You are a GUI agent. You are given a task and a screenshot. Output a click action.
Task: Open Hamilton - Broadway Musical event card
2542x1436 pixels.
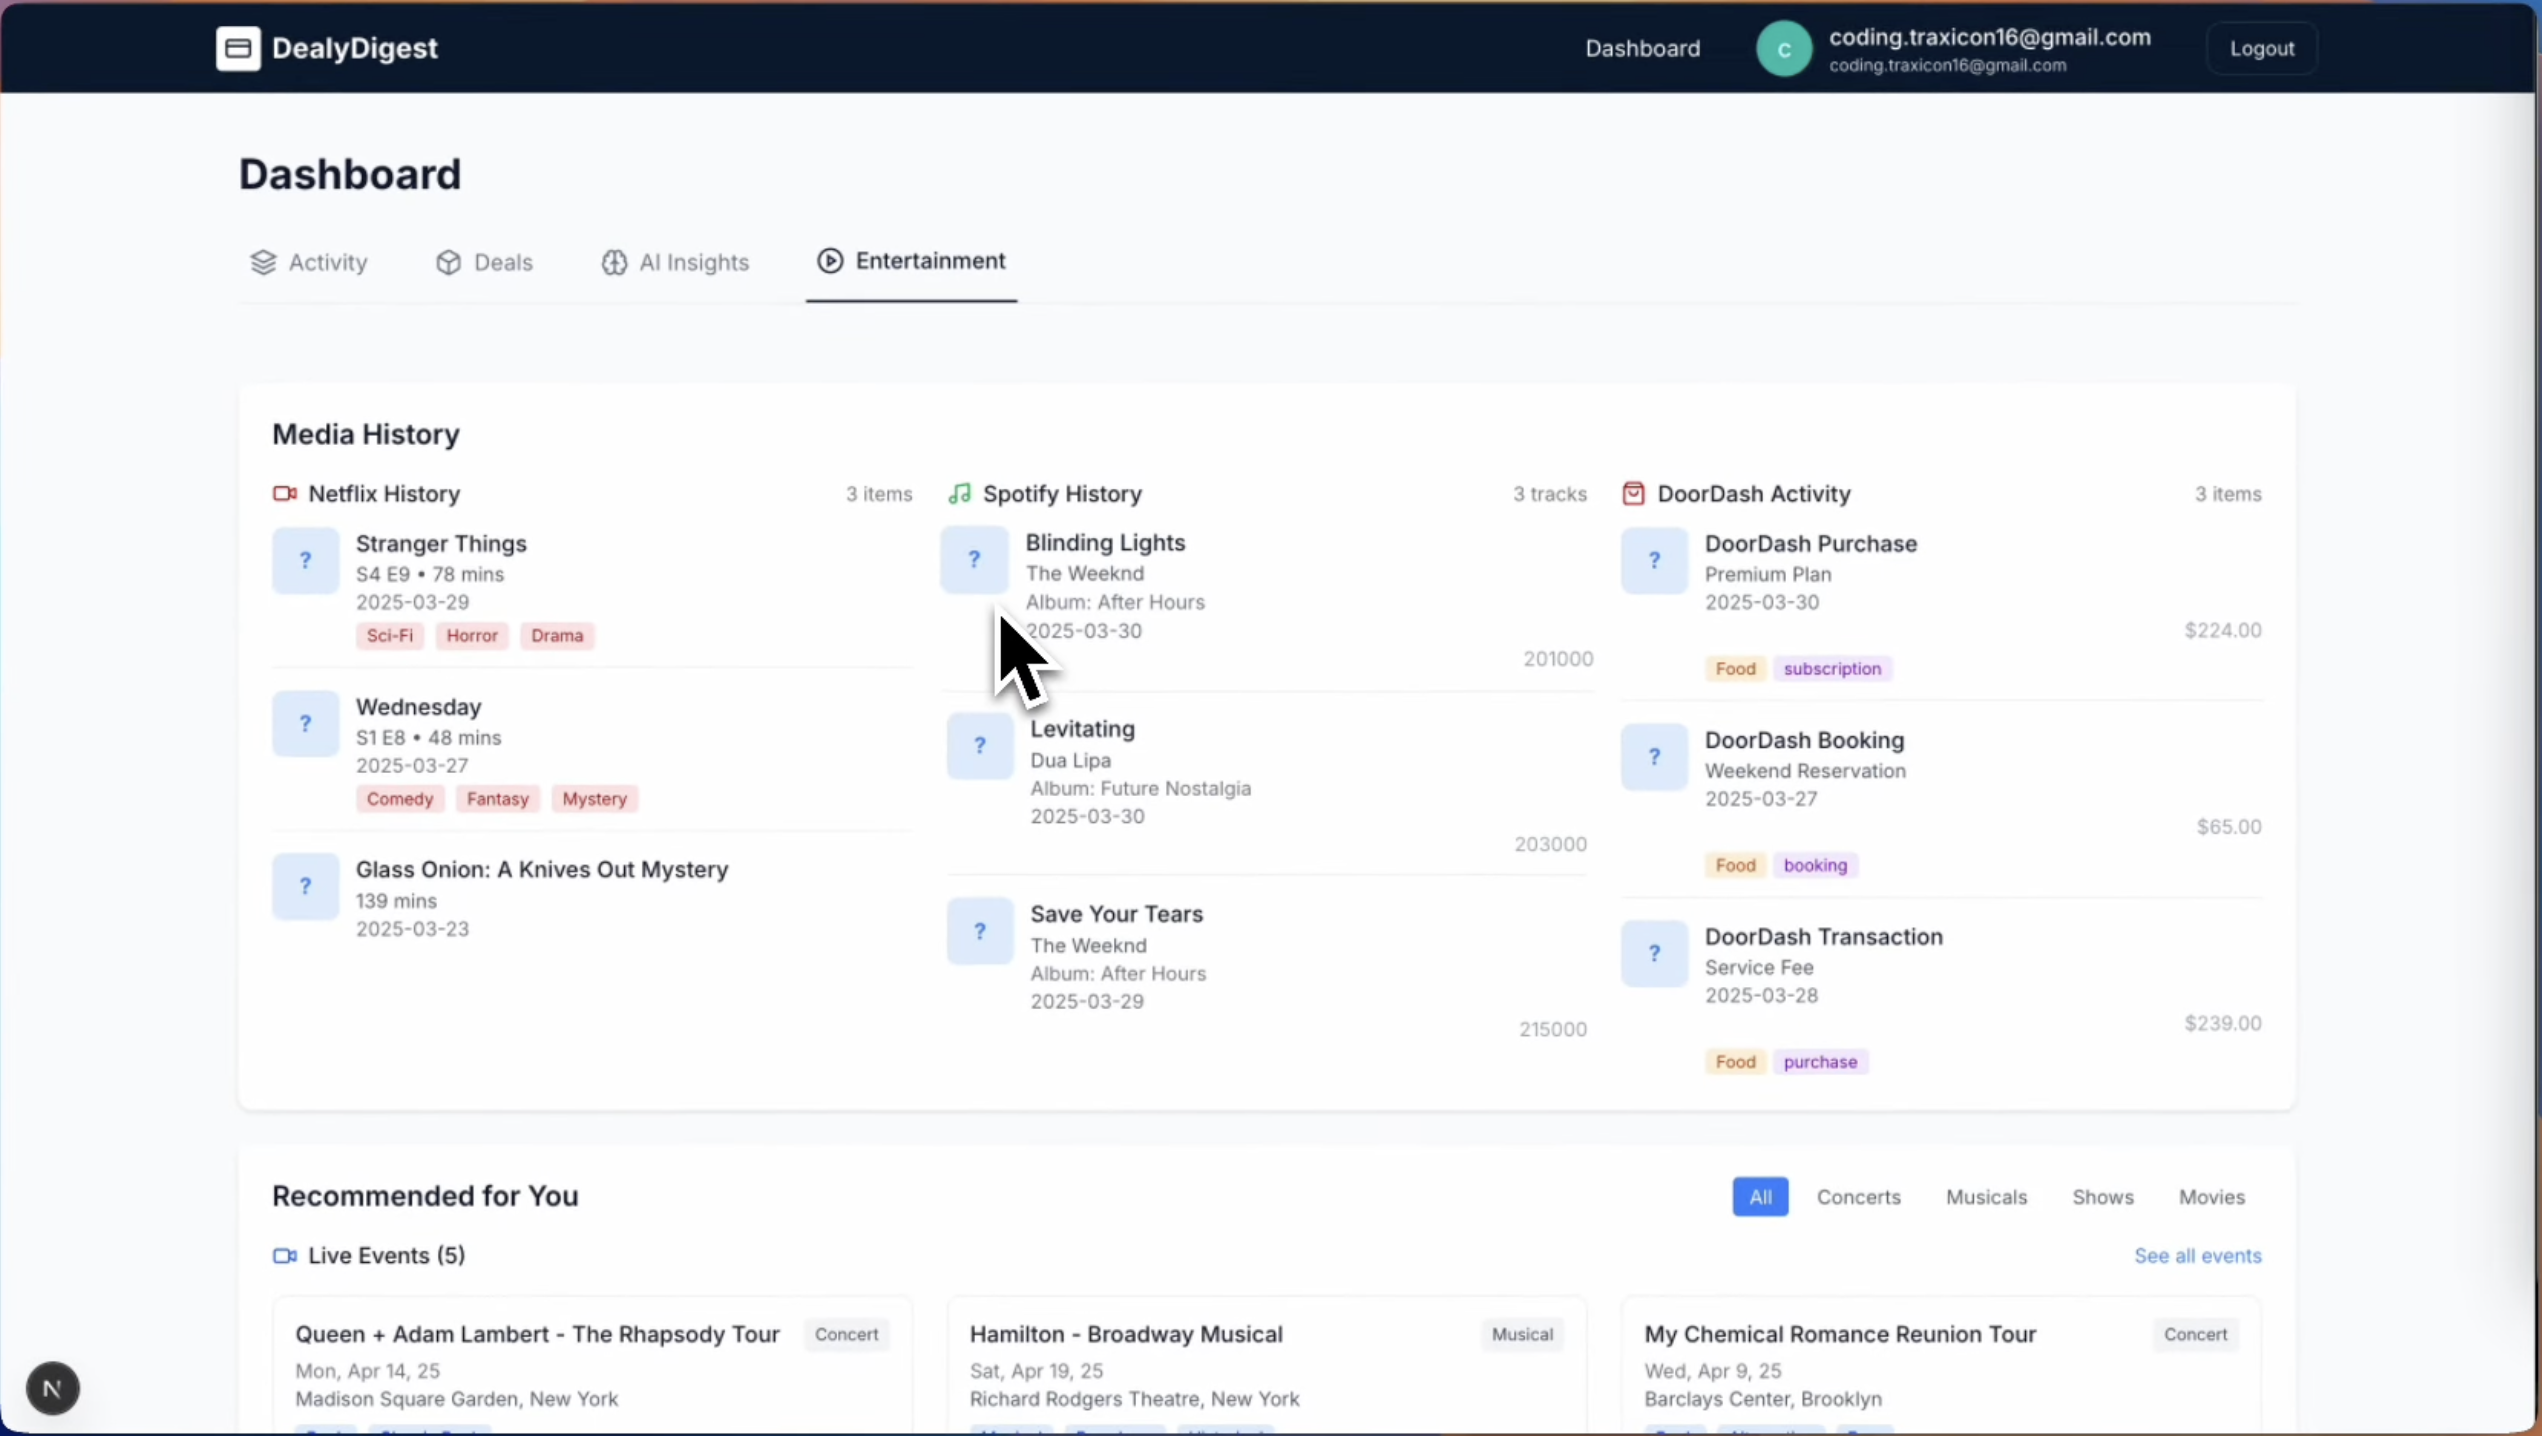[x=1267, y=1366]
